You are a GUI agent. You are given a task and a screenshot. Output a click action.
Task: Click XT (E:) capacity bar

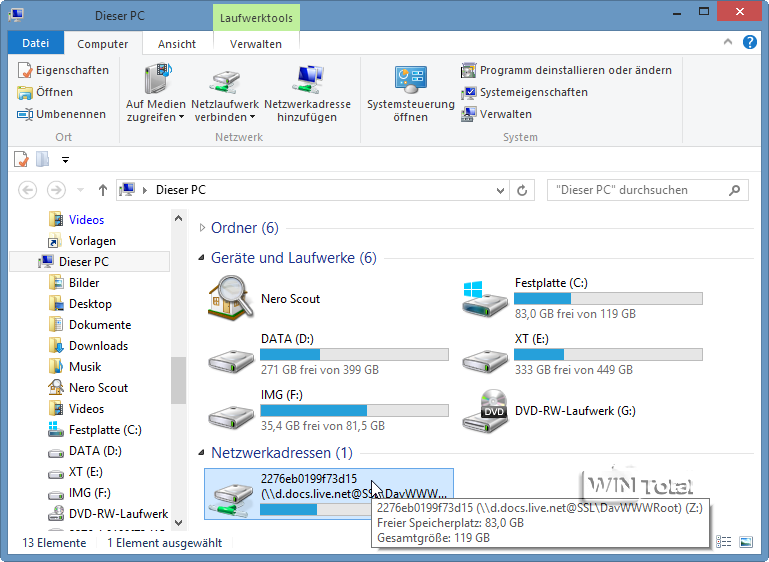pos(608,354)
